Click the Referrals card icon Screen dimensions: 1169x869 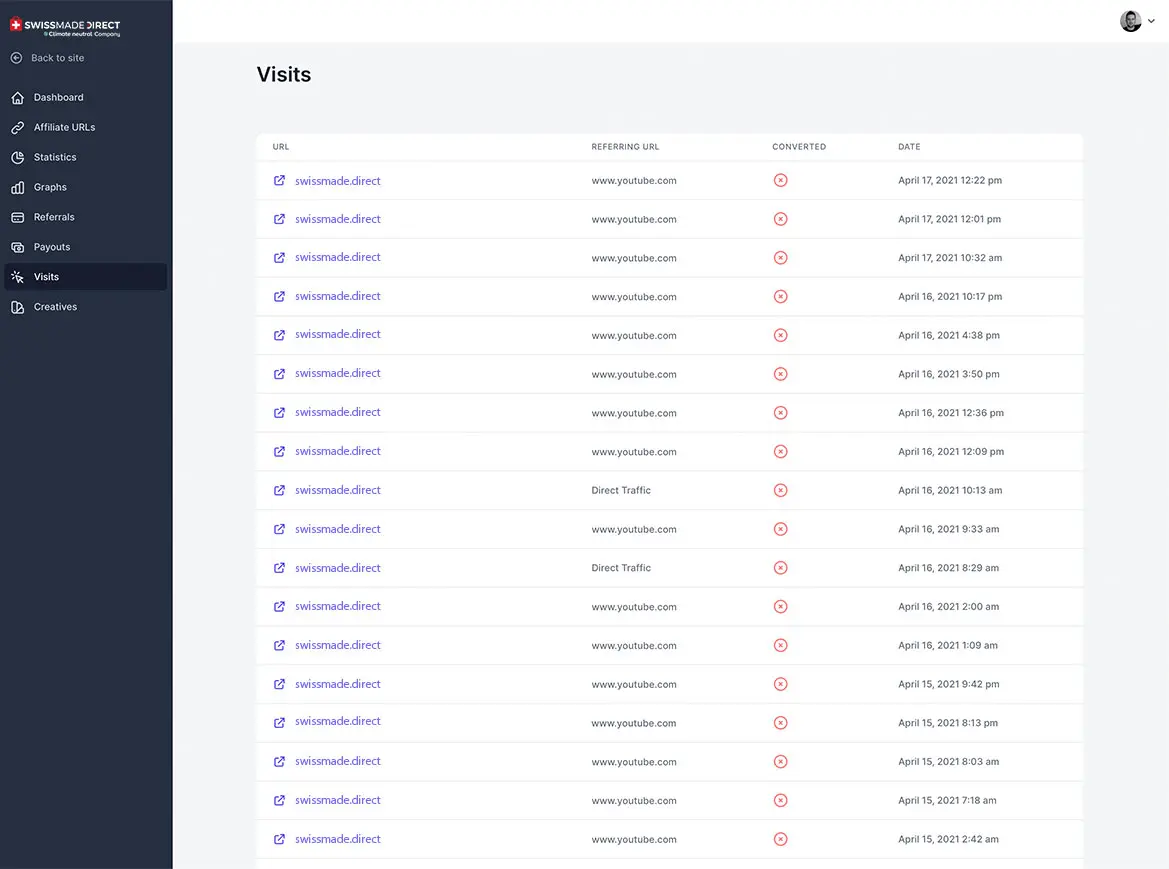tap(17, 218)
